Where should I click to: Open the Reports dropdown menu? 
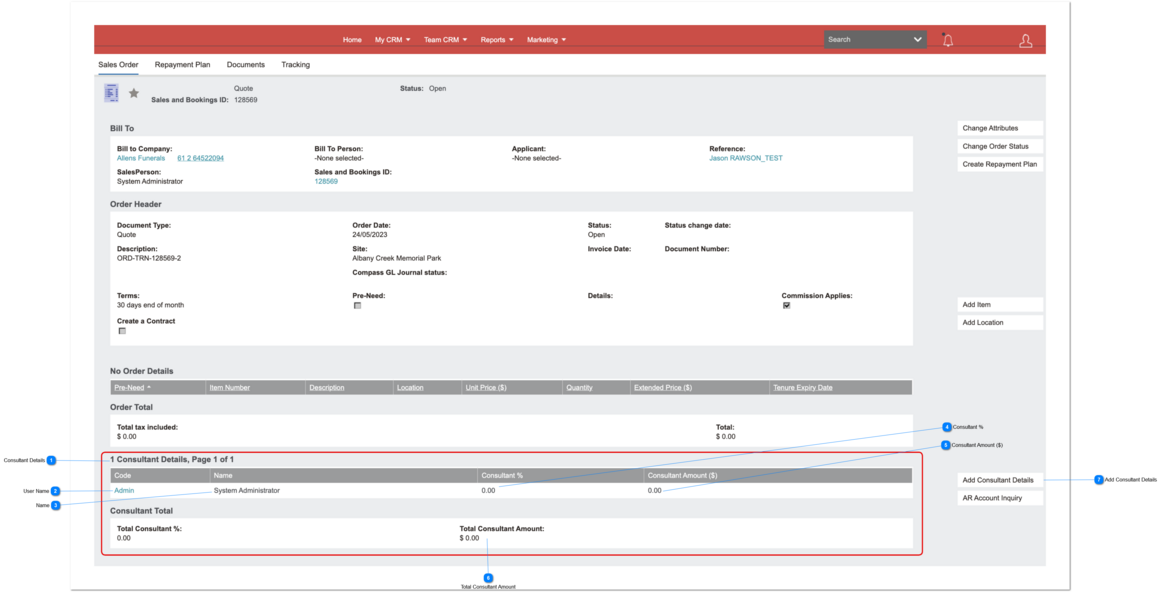point(497,40)
